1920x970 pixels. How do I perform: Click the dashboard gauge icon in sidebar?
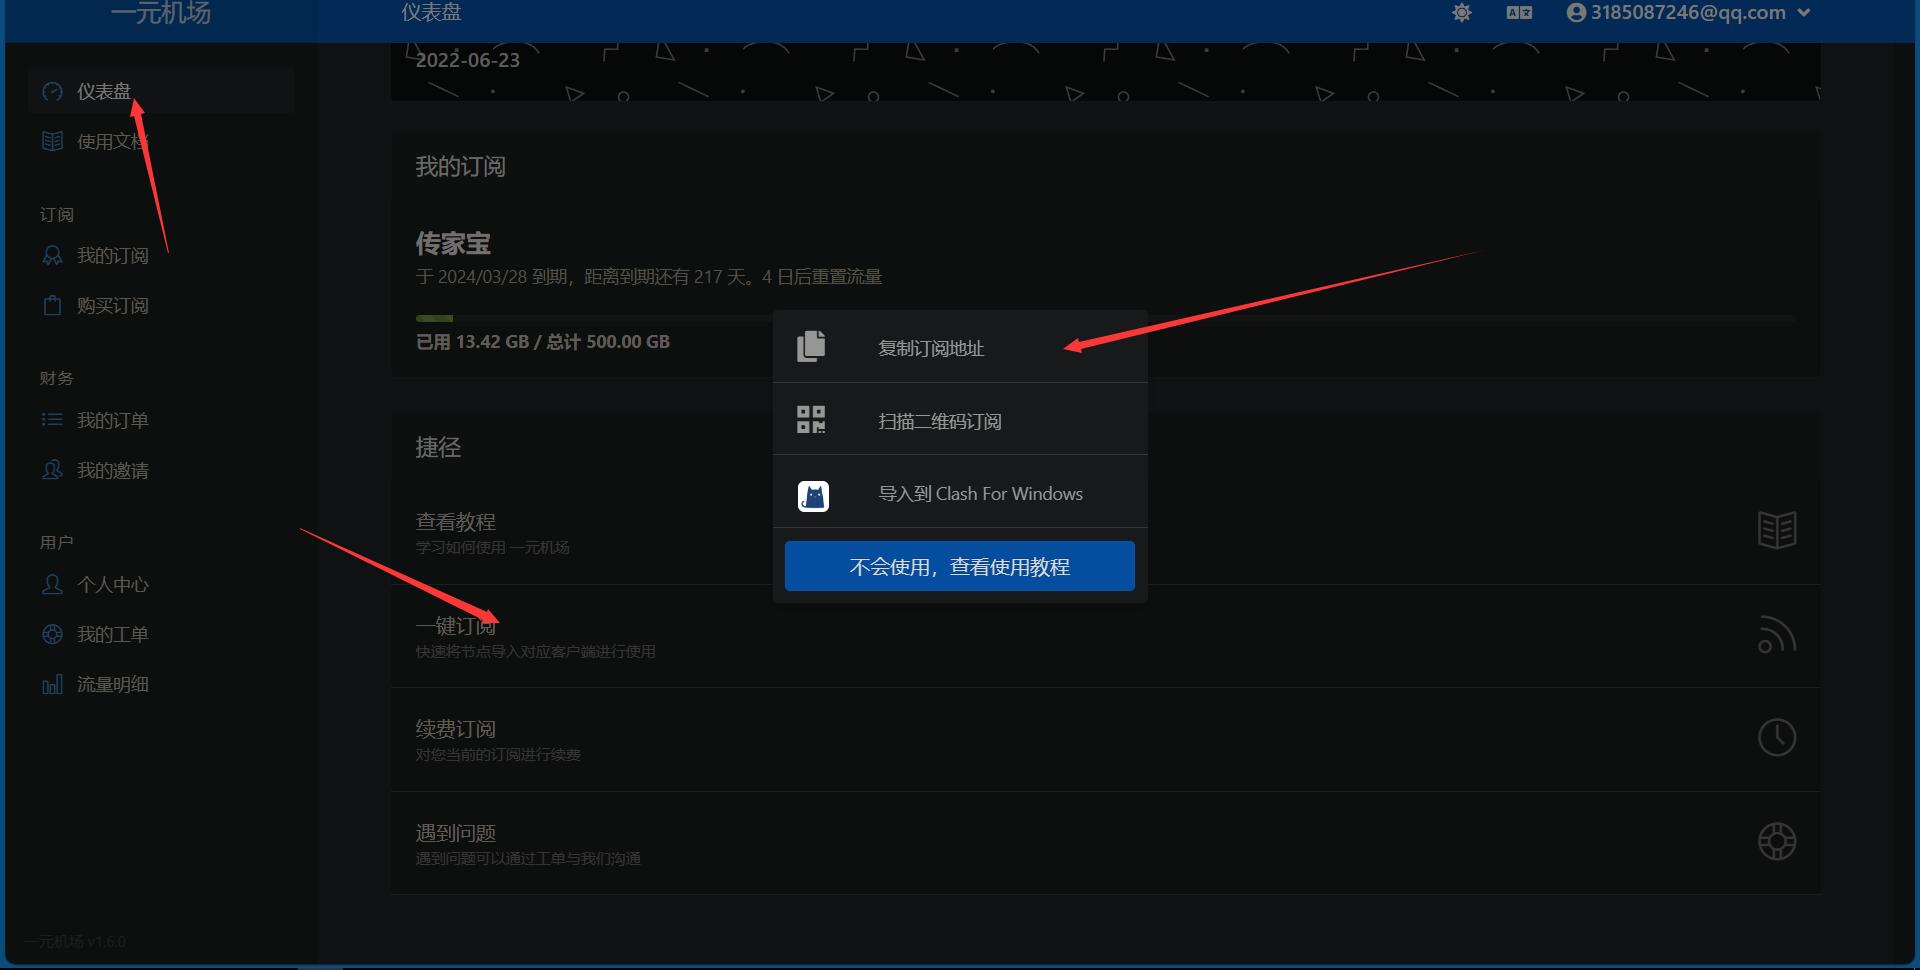point(52,92)
